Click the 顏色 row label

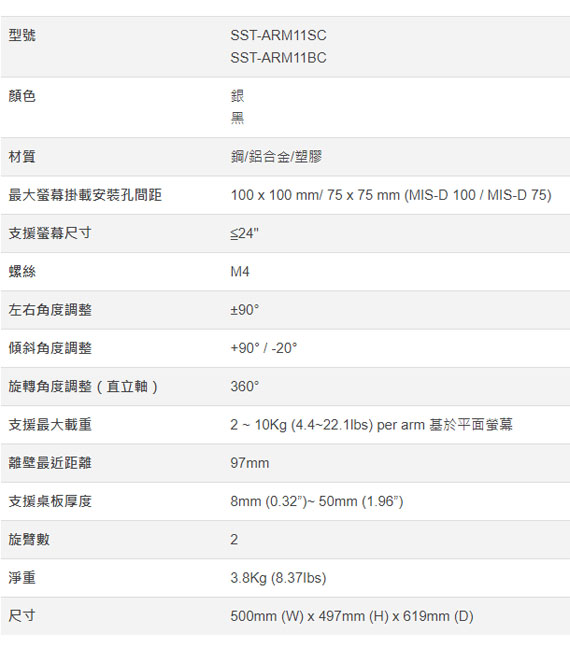pyautogui.click(x=22, y=96)
